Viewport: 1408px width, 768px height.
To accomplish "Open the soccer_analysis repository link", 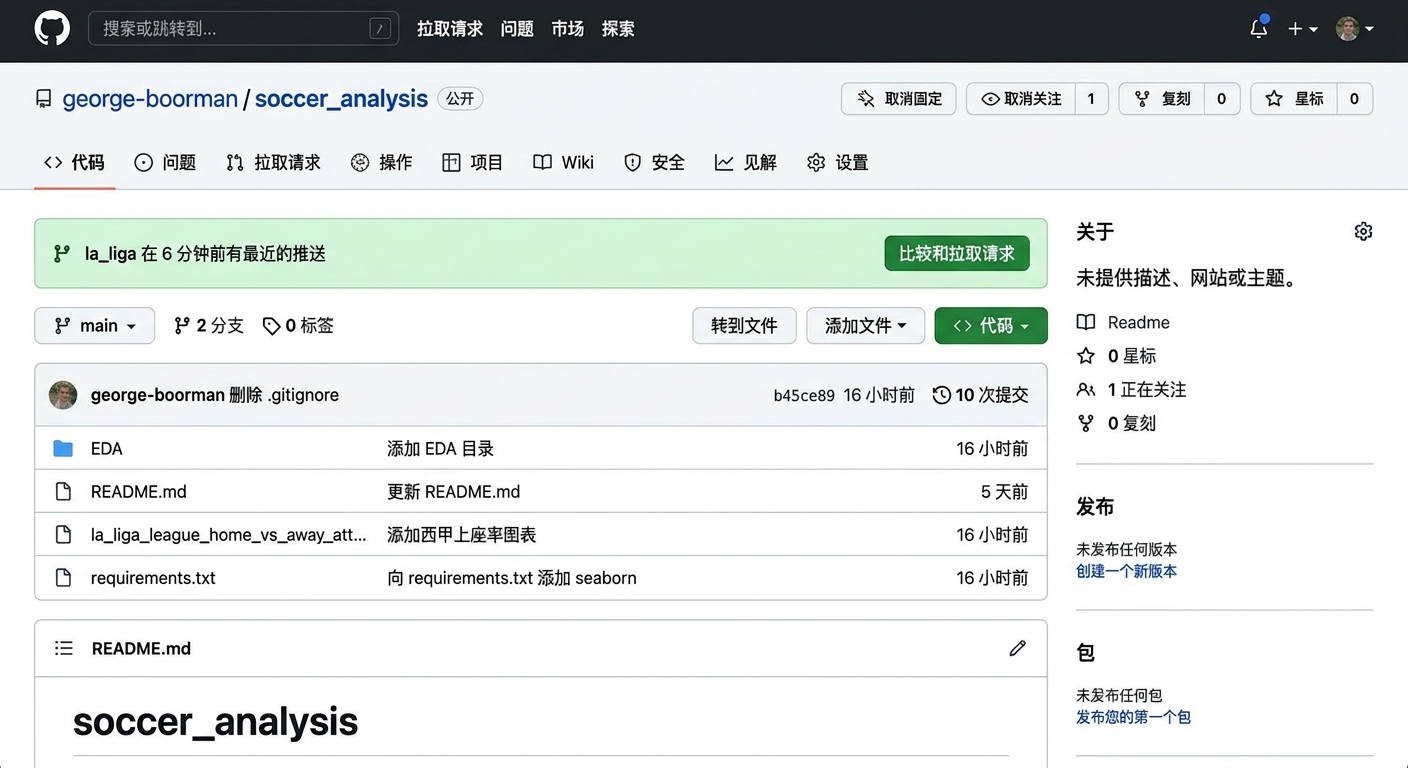I will (x=341, y=99).
